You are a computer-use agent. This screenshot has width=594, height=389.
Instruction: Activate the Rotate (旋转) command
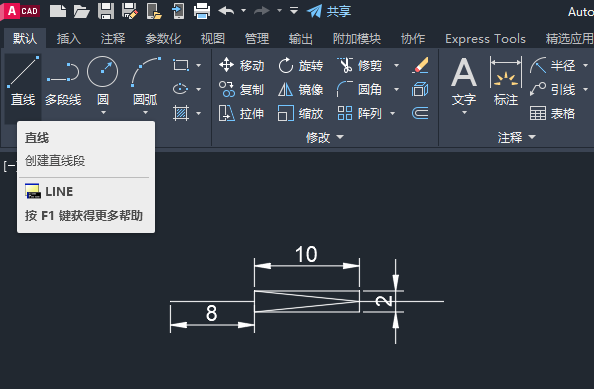tap(300, 66)
